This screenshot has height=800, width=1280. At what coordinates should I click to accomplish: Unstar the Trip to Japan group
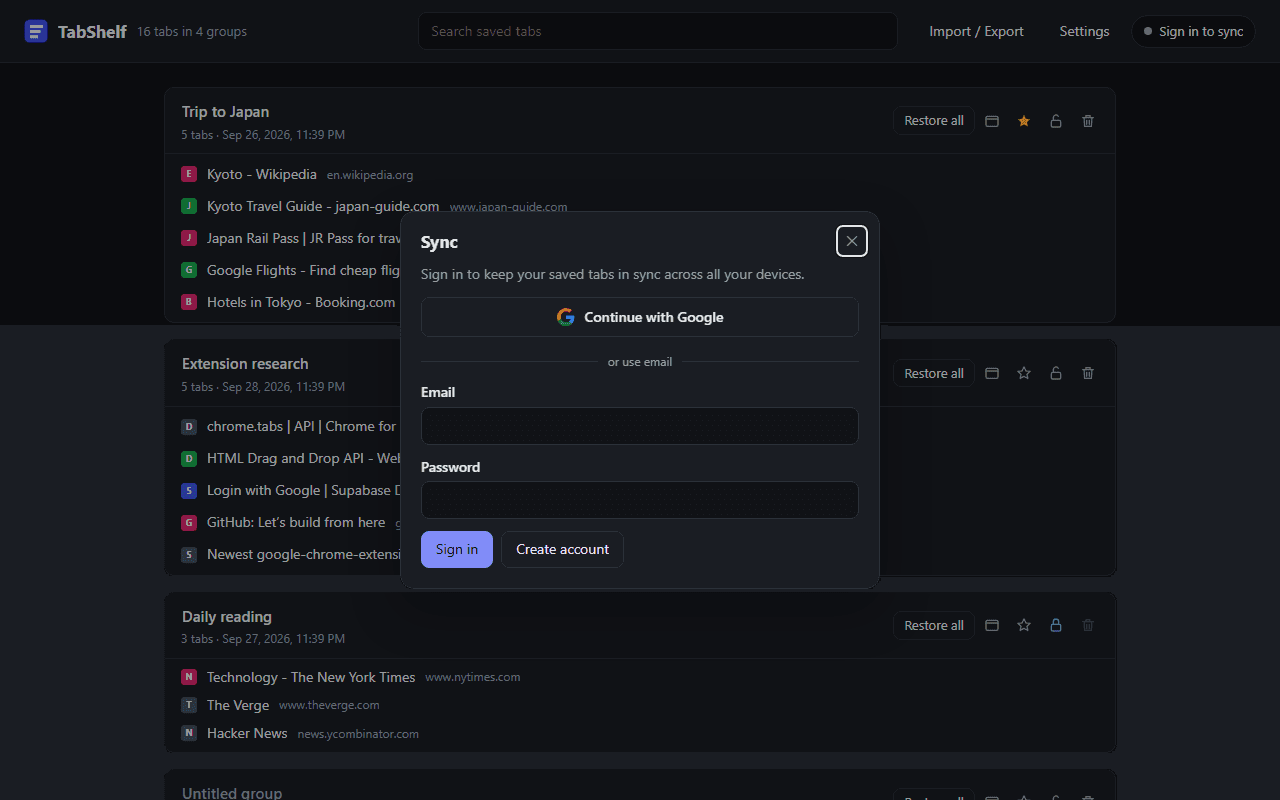1024,121
